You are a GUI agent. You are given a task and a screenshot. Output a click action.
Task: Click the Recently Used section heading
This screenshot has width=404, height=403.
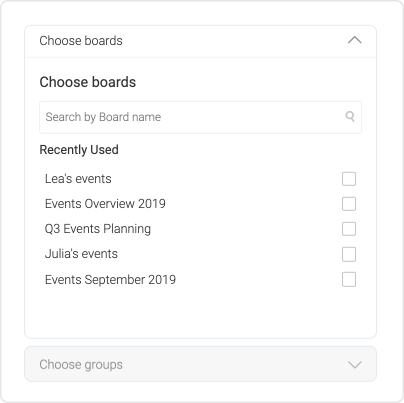(79, 150)
